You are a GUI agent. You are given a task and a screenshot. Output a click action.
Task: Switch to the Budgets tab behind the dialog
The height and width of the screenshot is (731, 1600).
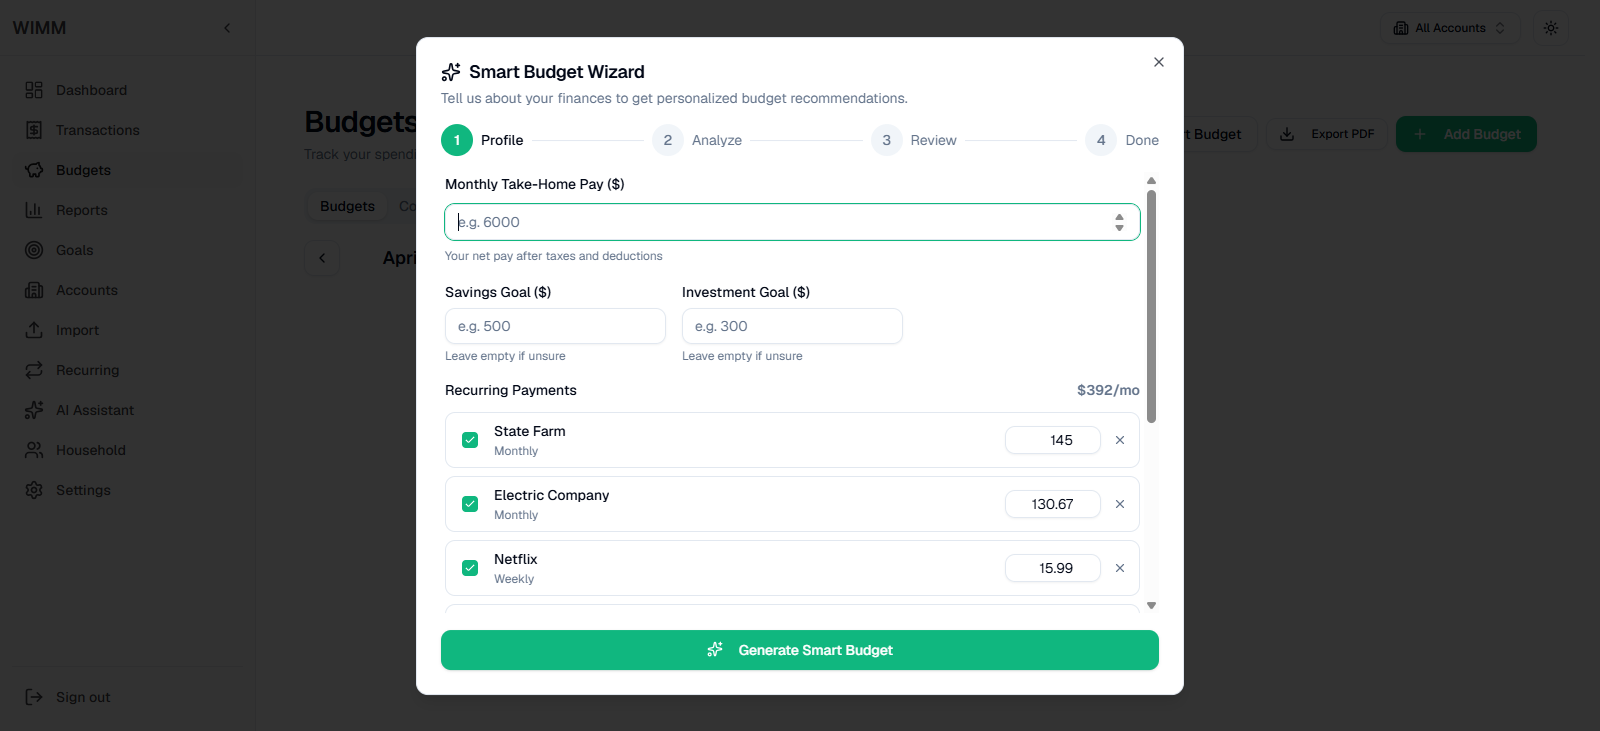[347, 206]
